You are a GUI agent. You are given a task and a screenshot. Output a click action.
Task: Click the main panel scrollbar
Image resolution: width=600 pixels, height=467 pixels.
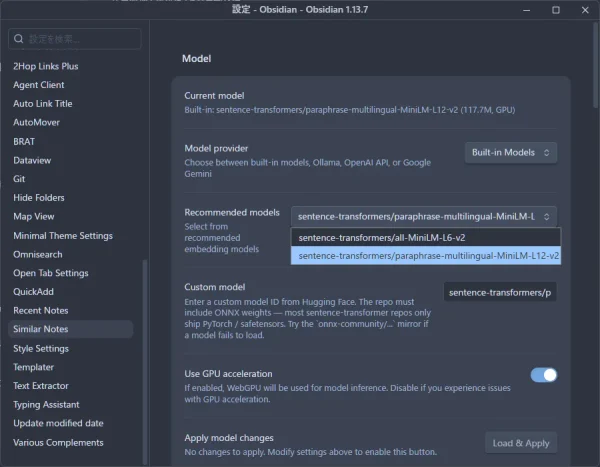click(x=595, y=65)
